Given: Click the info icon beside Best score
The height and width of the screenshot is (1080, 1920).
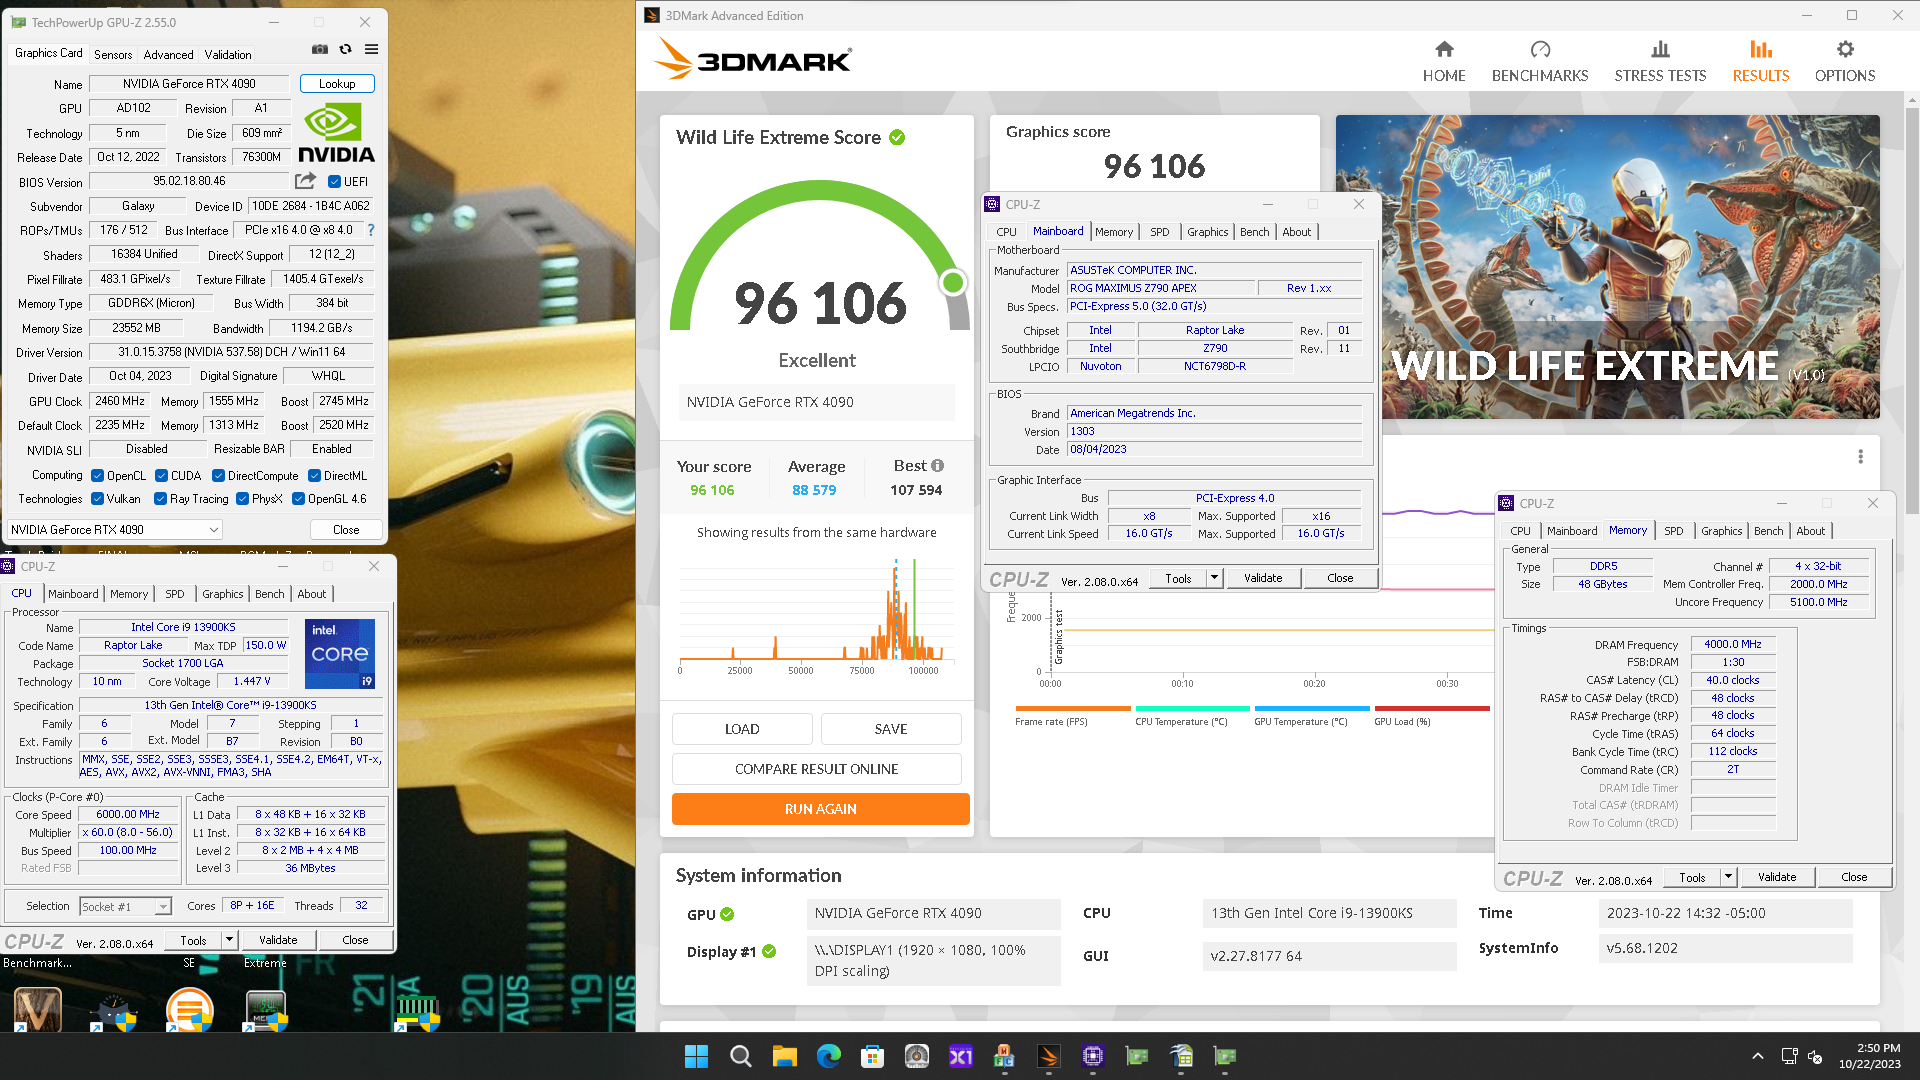Looking at the screenshot, I should [x=937, y=466].
